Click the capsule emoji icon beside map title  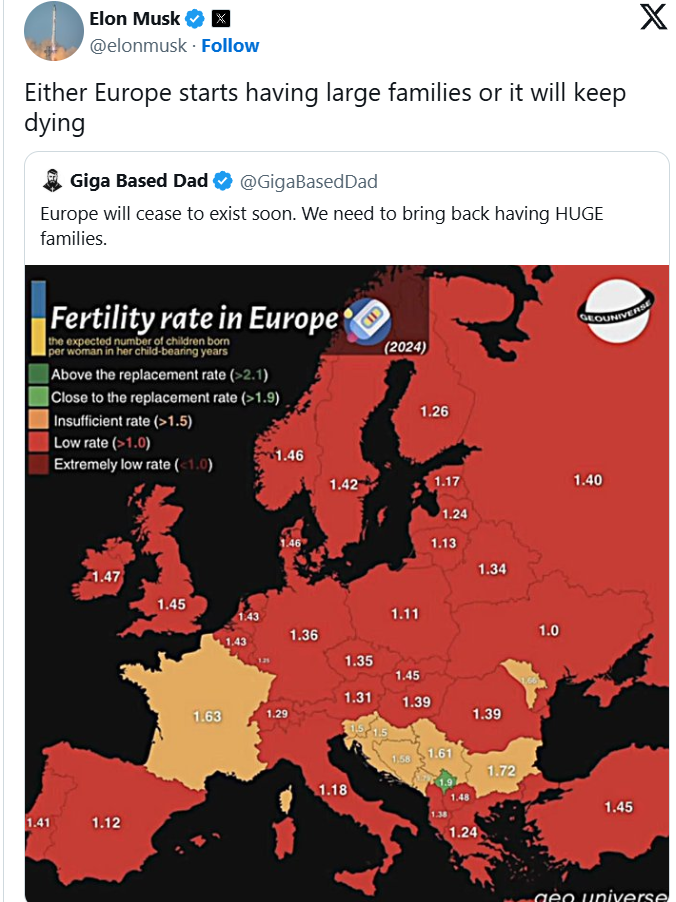click(368, 318)
